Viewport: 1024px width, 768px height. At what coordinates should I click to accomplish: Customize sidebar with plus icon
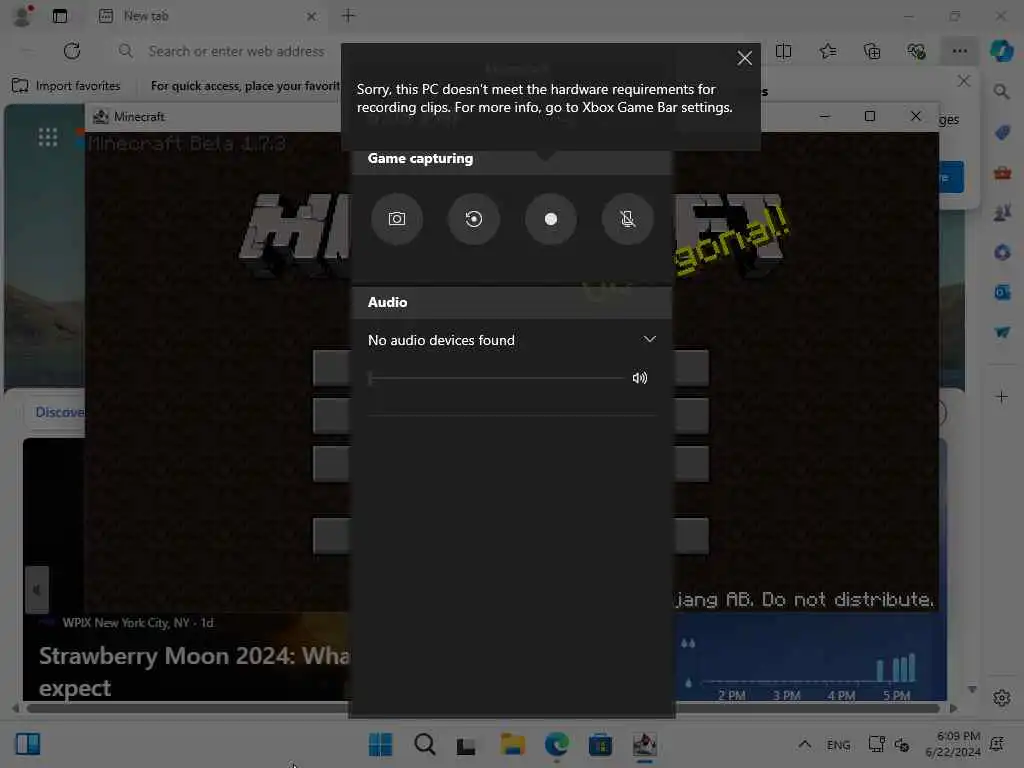pos(1001,397)
